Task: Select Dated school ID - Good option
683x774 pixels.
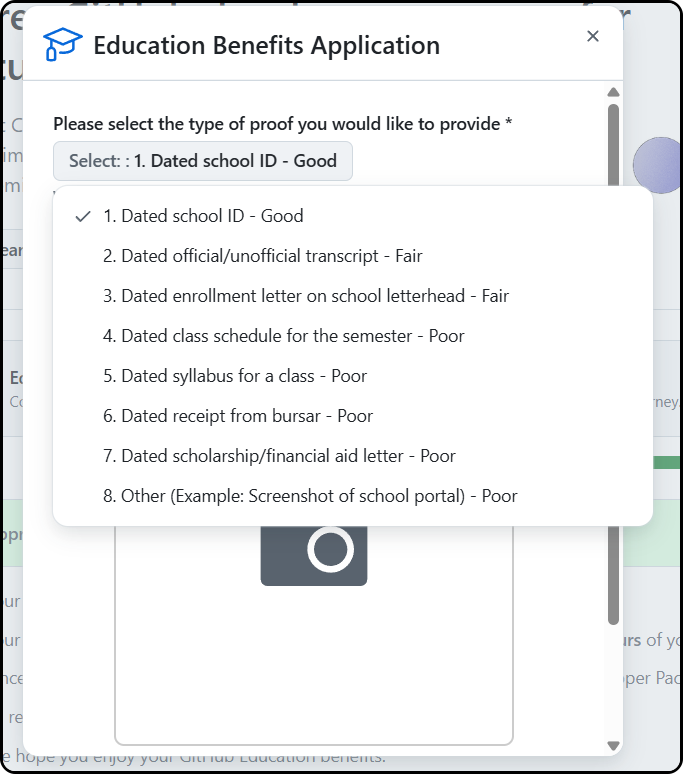Action: coord(352,216)
